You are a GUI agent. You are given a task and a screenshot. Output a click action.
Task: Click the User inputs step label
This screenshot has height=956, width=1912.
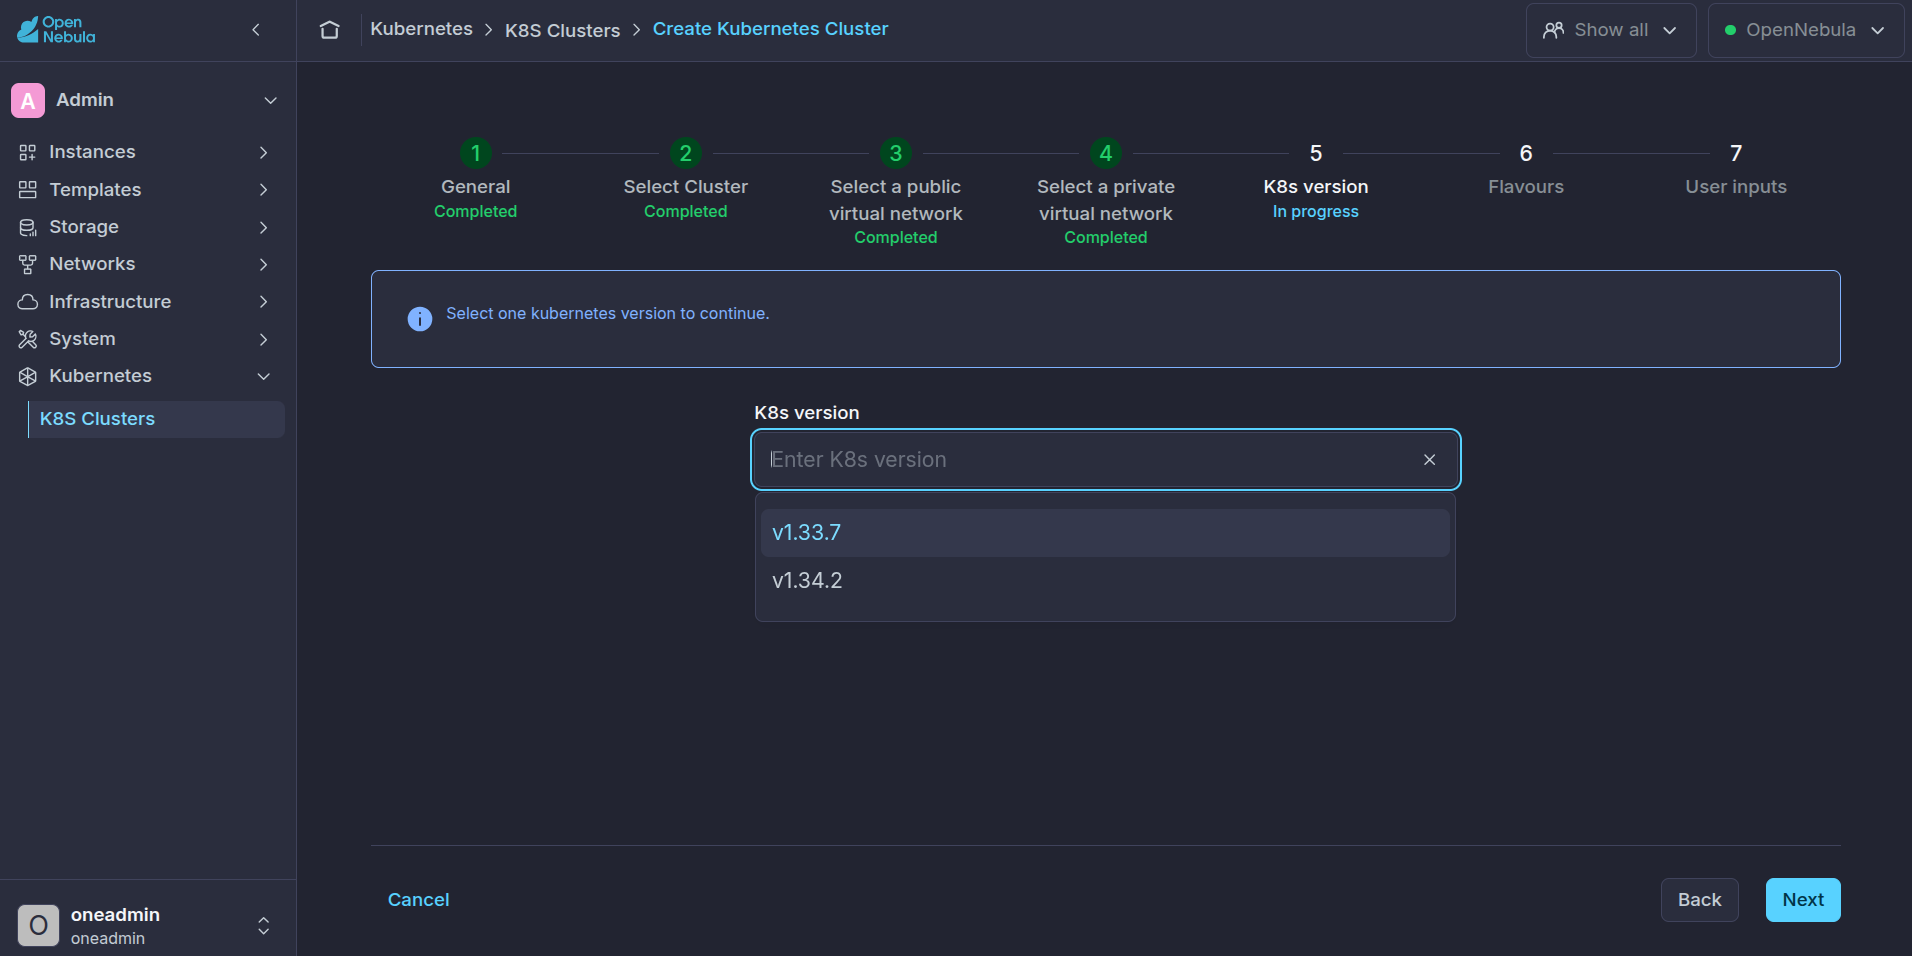click(x=1736, y=187)
